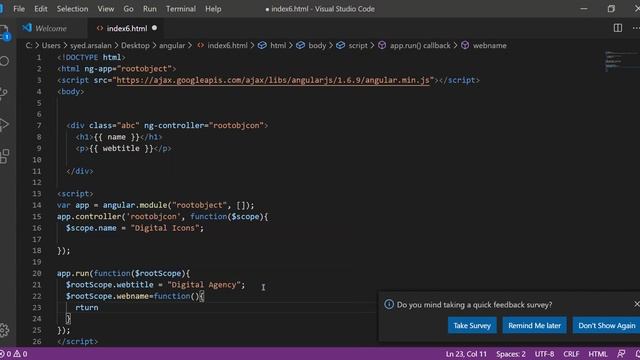Expand the app.run() callback breadcrumb

point(414,45)
